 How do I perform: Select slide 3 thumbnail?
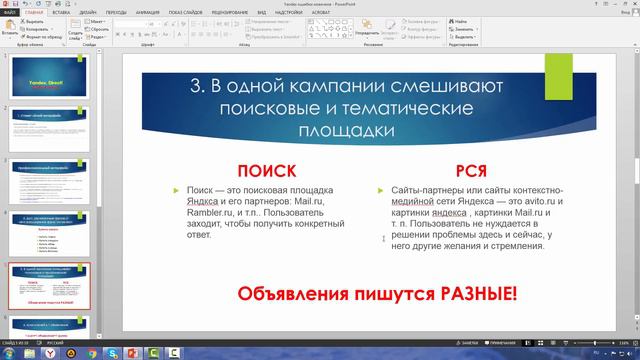point(49,182)
